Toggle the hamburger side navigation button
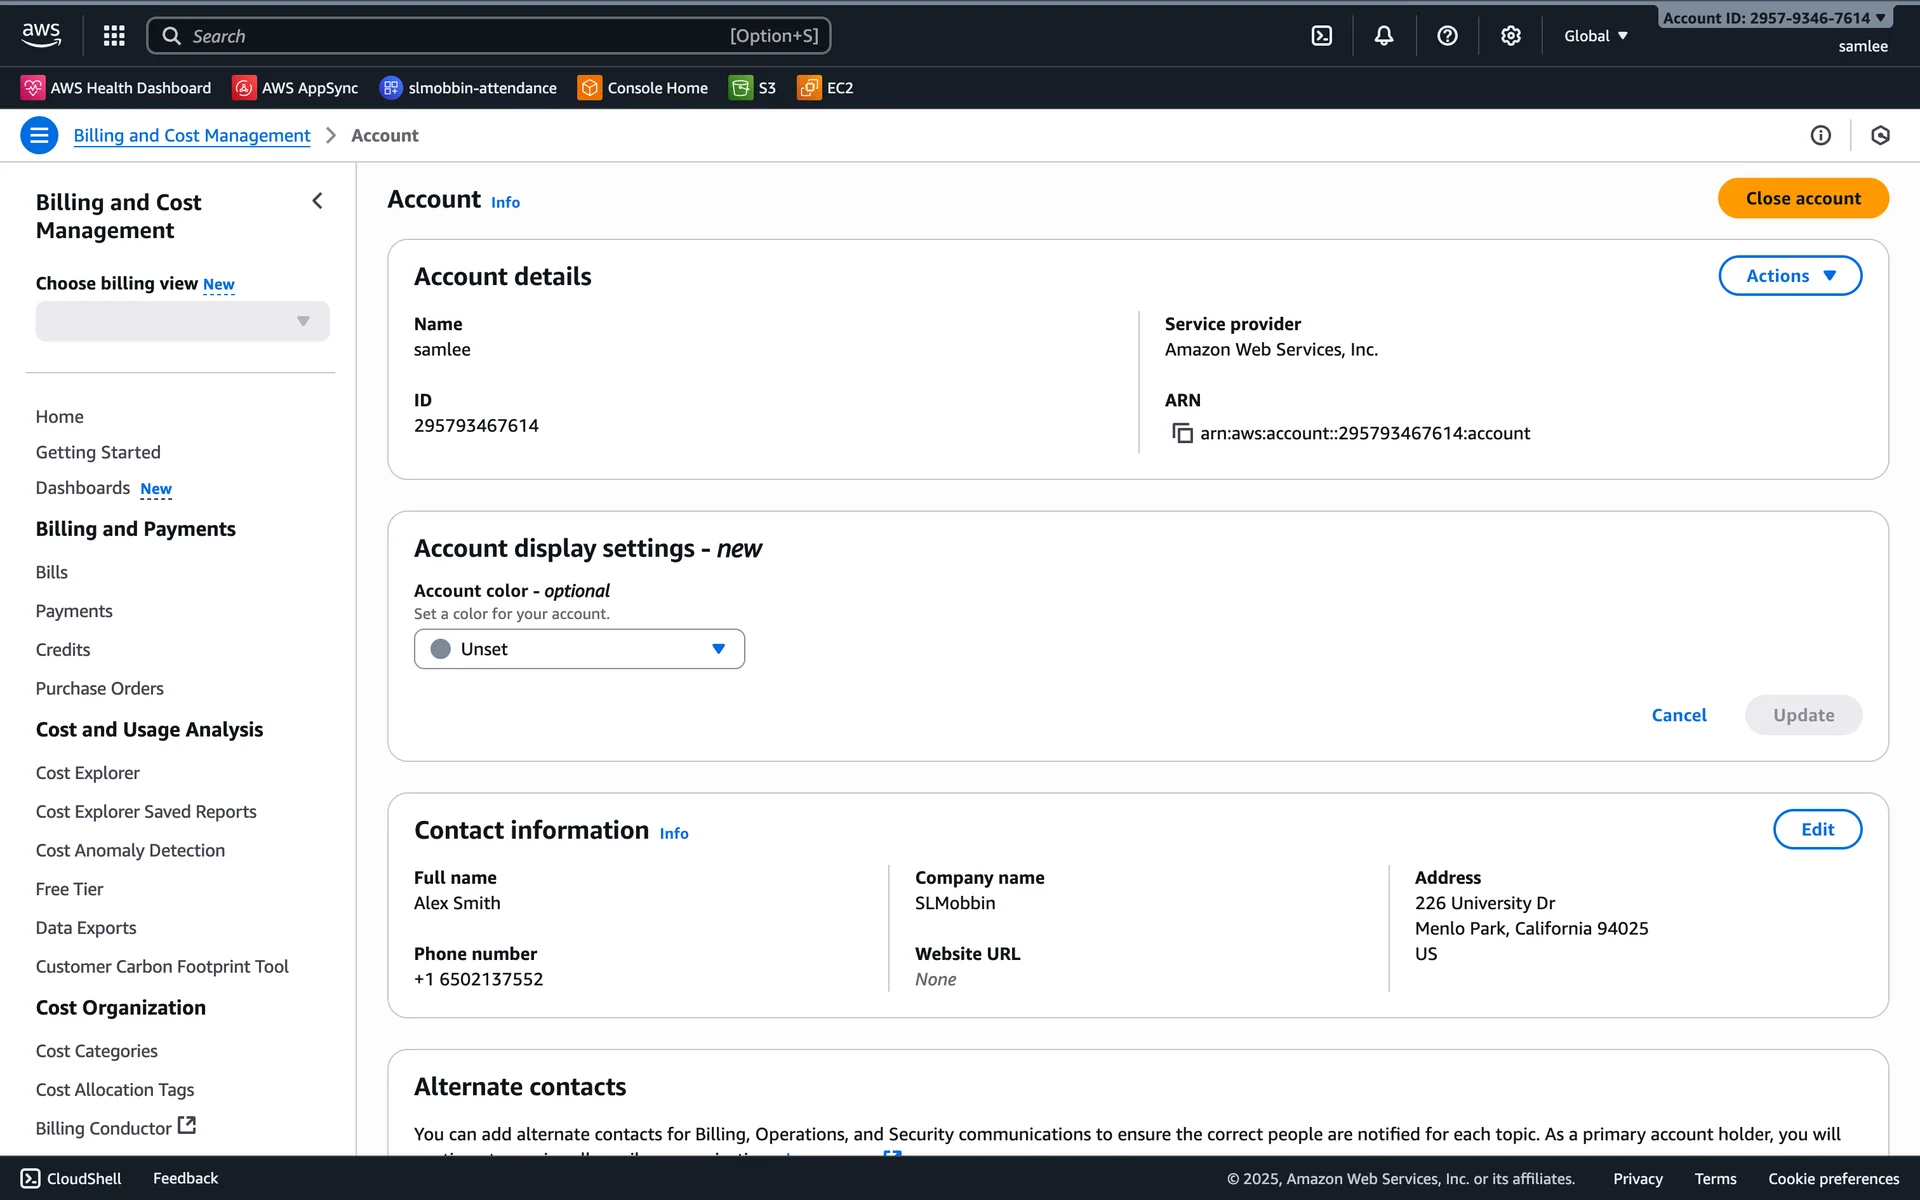Image resolution: width=1920 pixels, height=1200 pixels. click(39, 135)
